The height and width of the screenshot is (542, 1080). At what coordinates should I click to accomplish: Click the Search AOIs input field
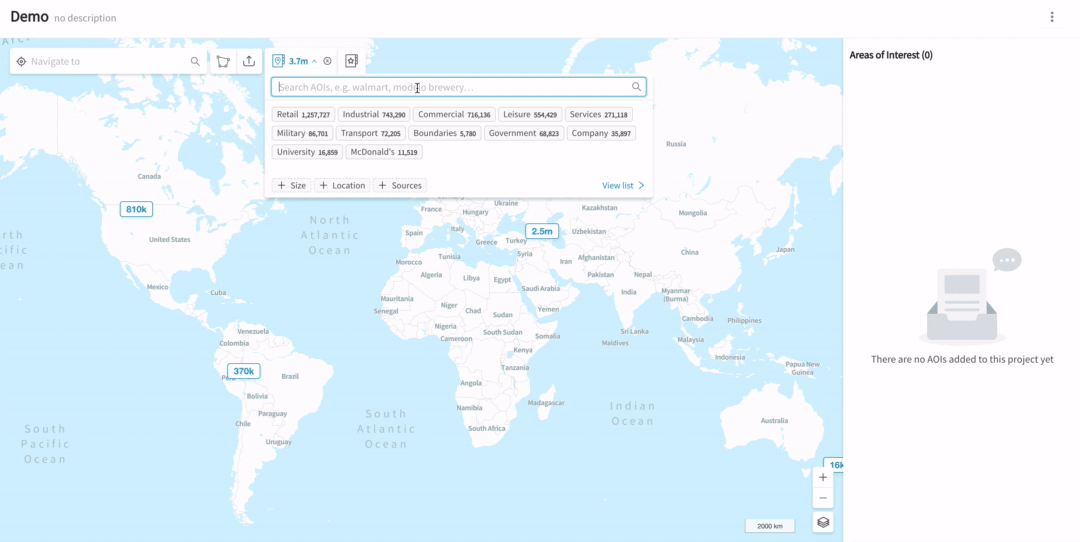click(458, 87)
